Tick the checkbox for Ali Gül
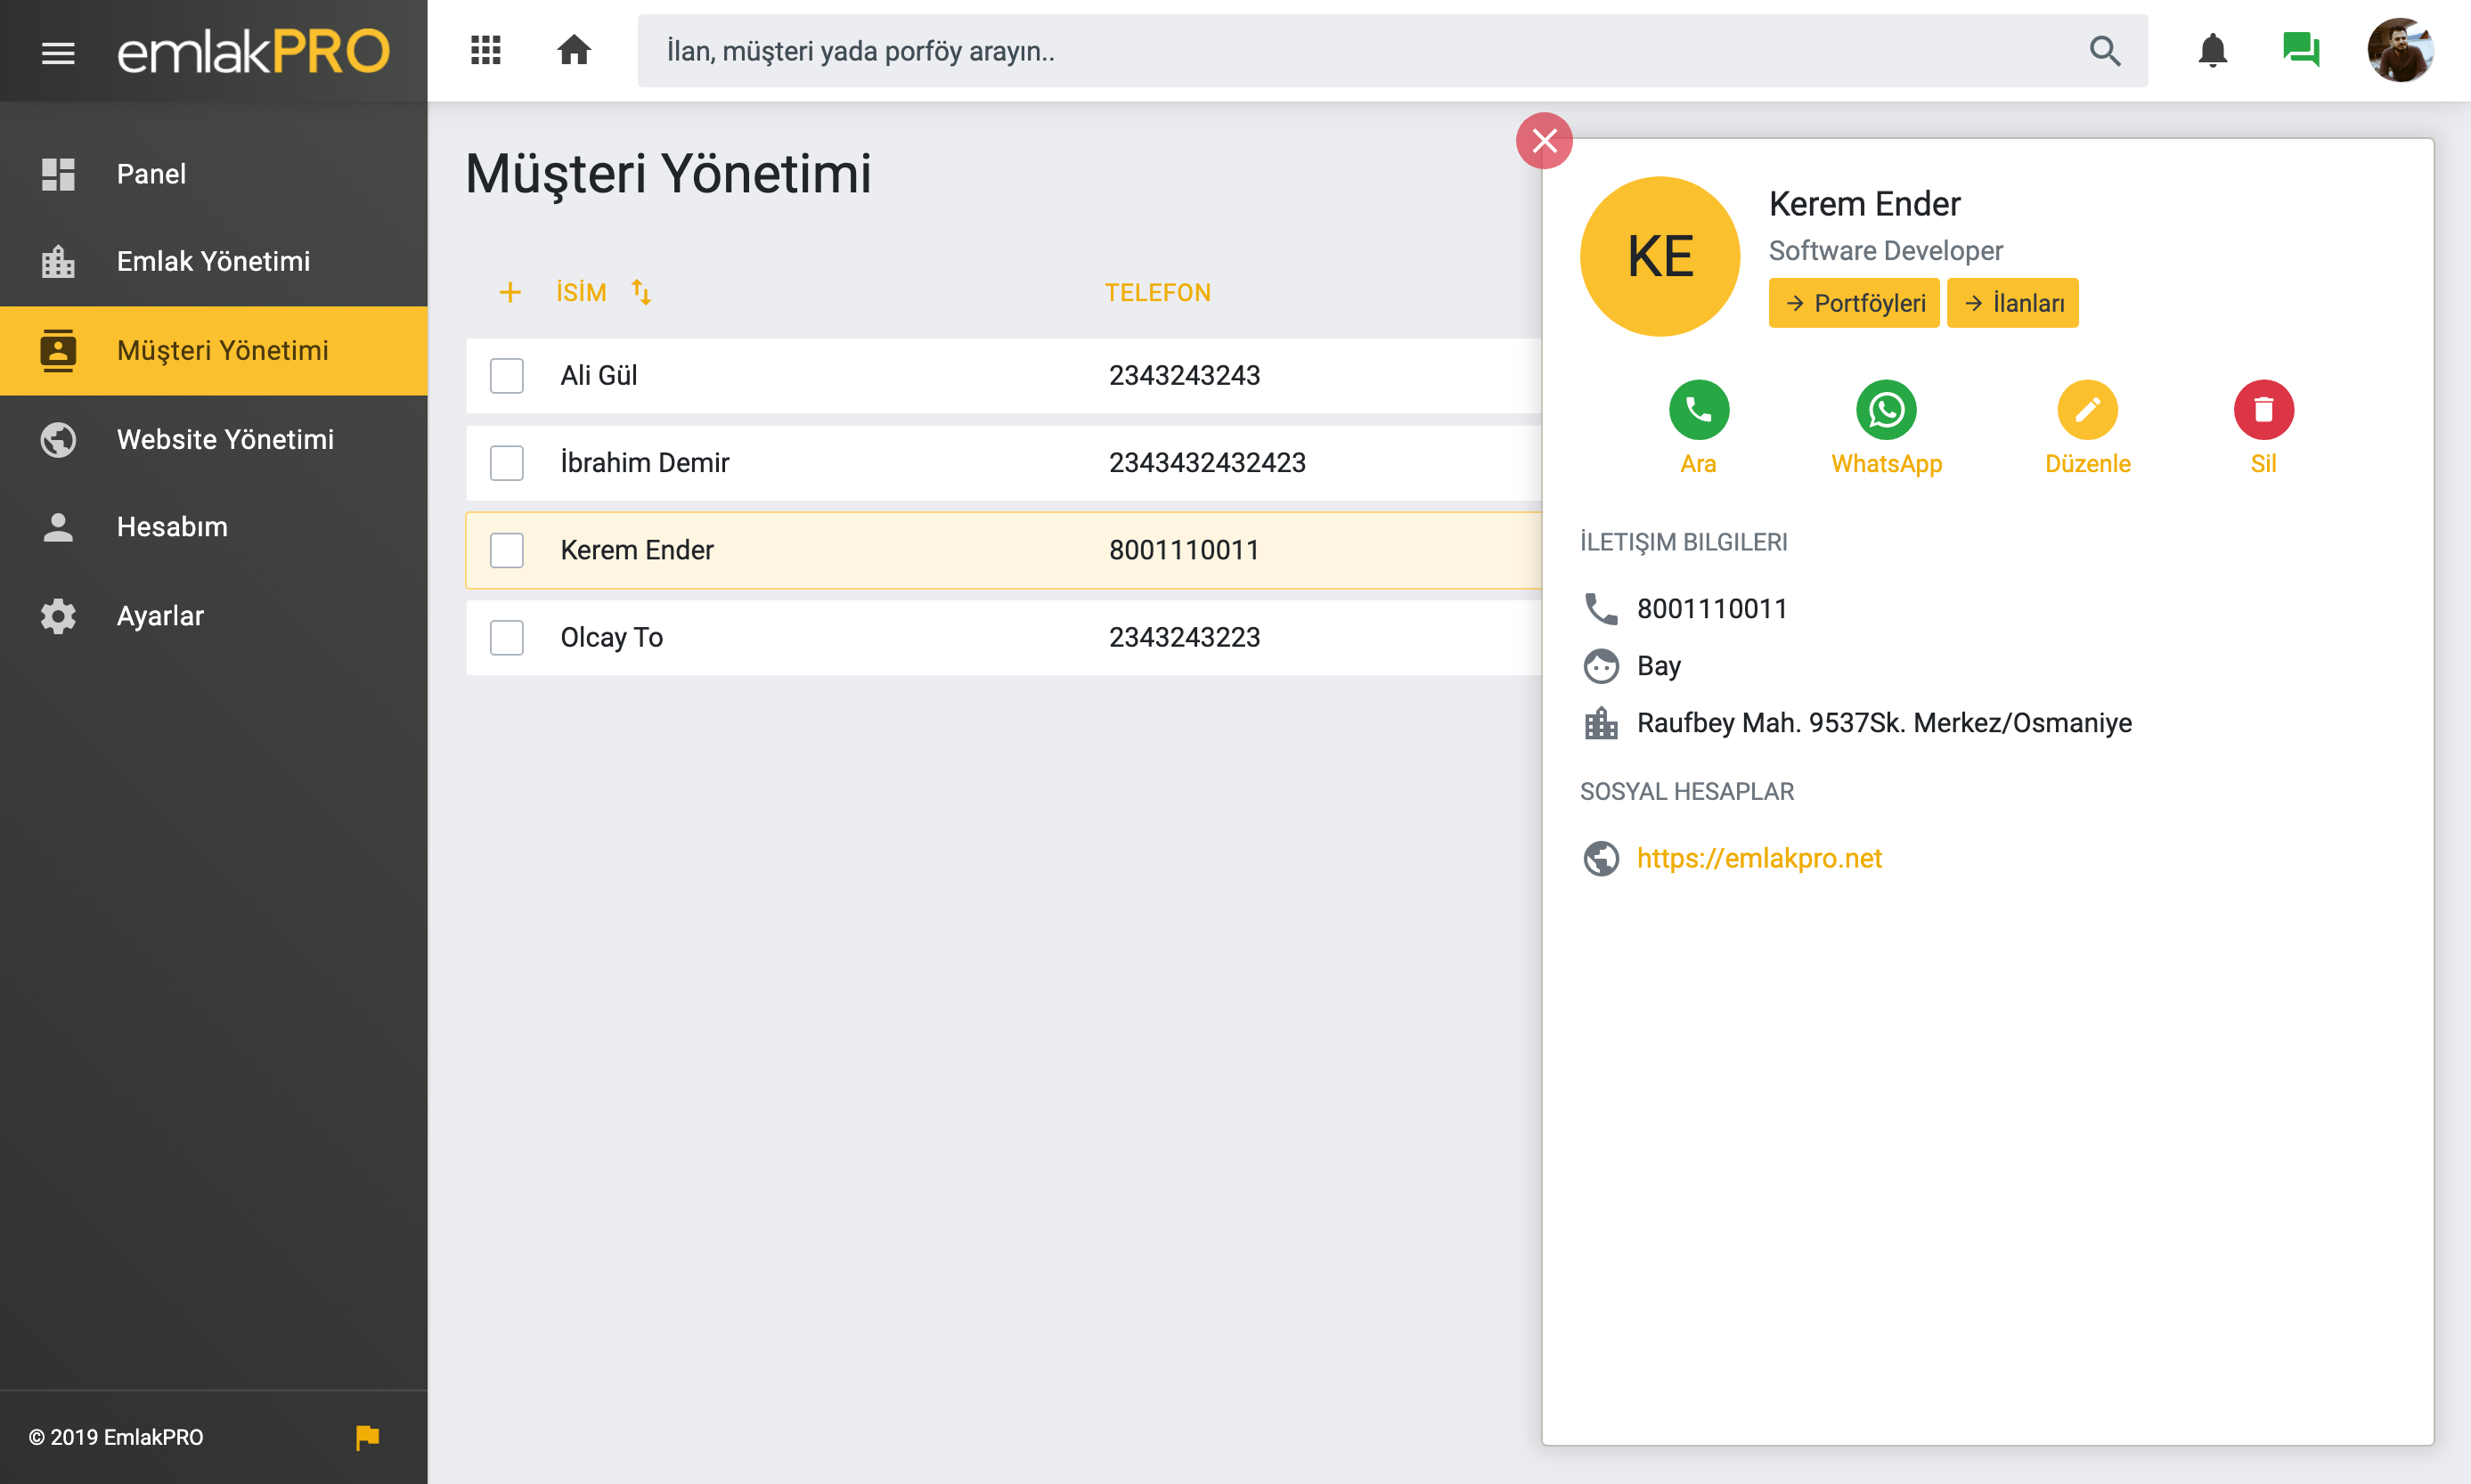 (507, 376)
